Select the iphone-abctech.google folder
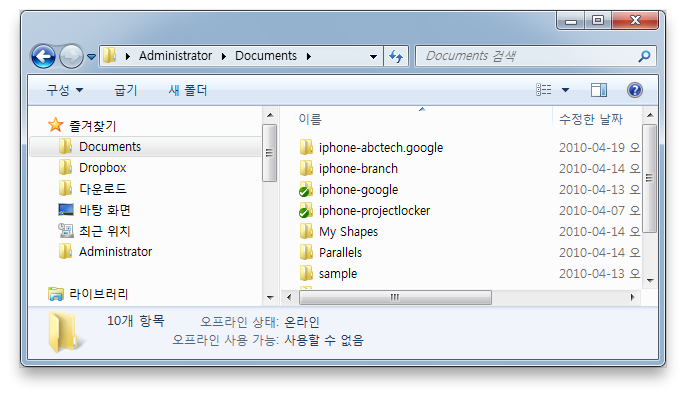 (x=381, y=148)
